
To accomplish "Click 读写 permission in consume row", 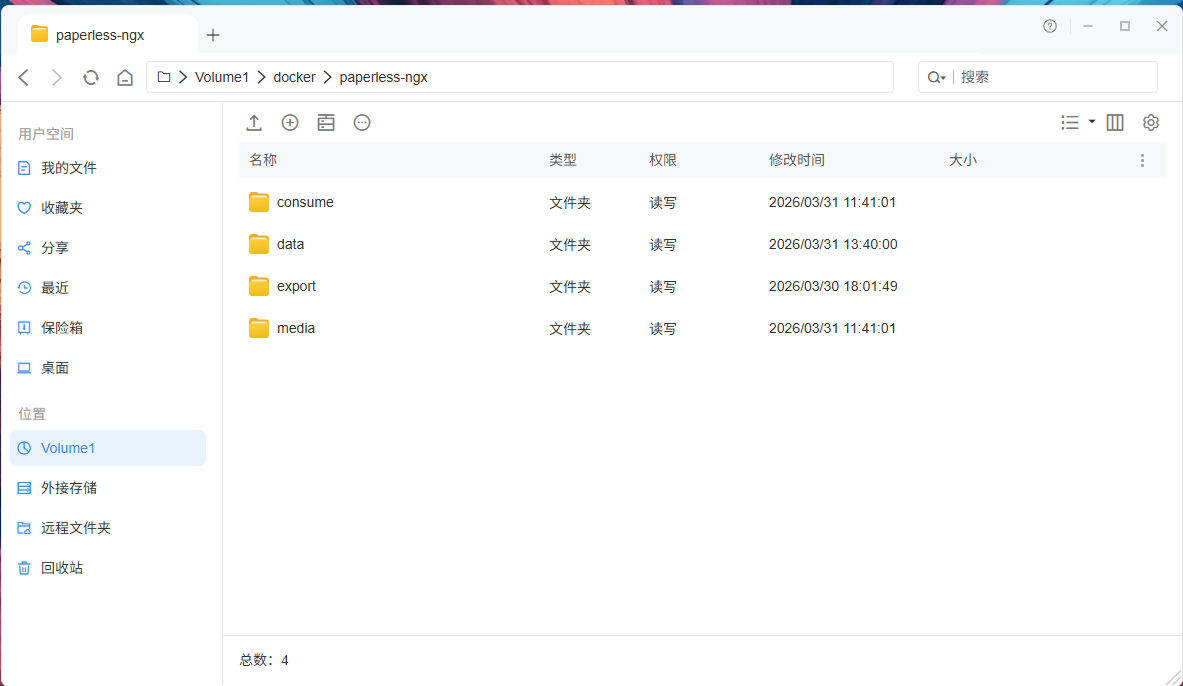I will tap(663, 202).
